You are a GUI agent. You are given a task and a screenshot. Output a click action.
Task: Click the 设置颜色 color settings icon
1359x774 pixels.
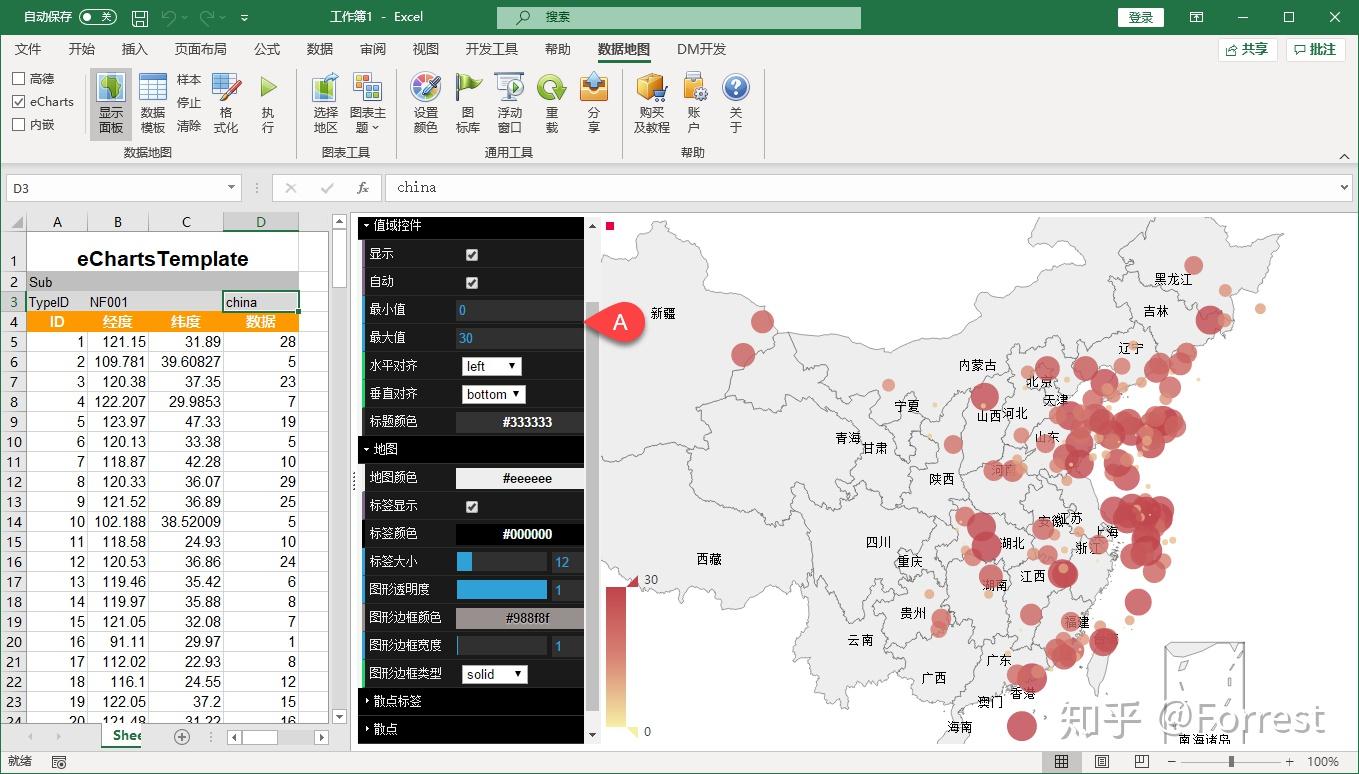[x=425, y=100]
